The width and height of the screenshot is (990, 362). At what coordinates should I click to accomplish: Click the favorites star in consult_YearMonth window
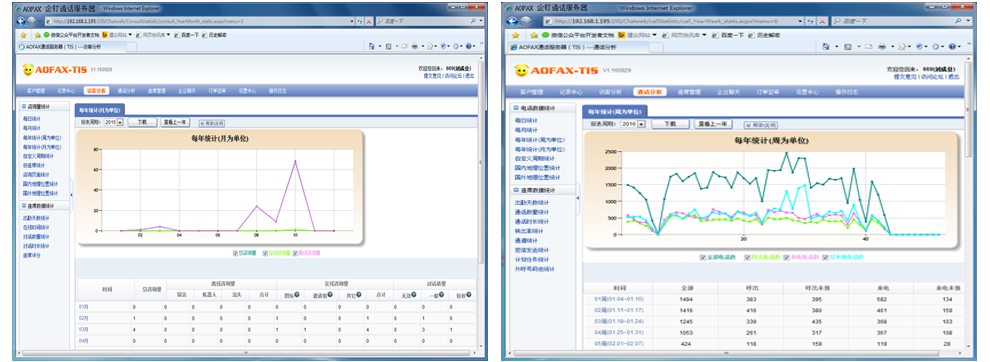(x=23, y=35)
